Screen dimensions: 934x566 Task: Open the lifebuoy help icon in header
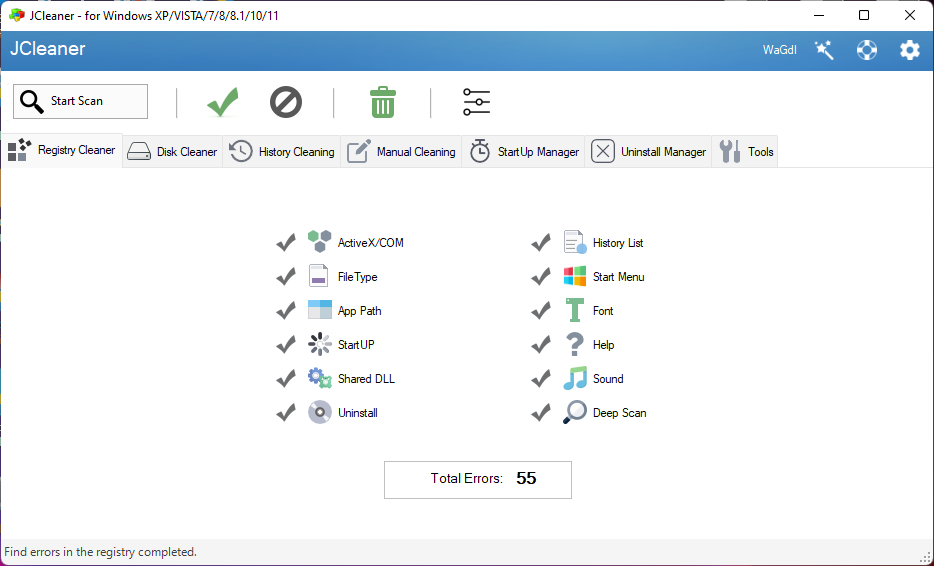pyautogui.click(x=867, y=50)
